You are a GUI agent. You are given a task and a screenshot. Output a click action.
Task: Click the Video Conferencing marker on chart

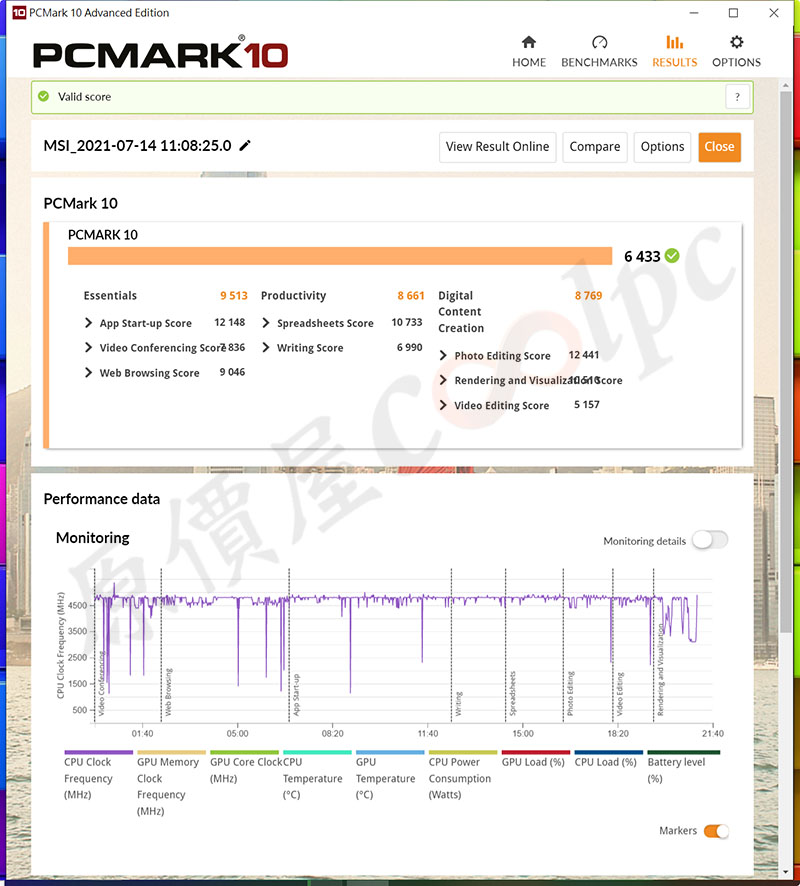coord(101,684)
